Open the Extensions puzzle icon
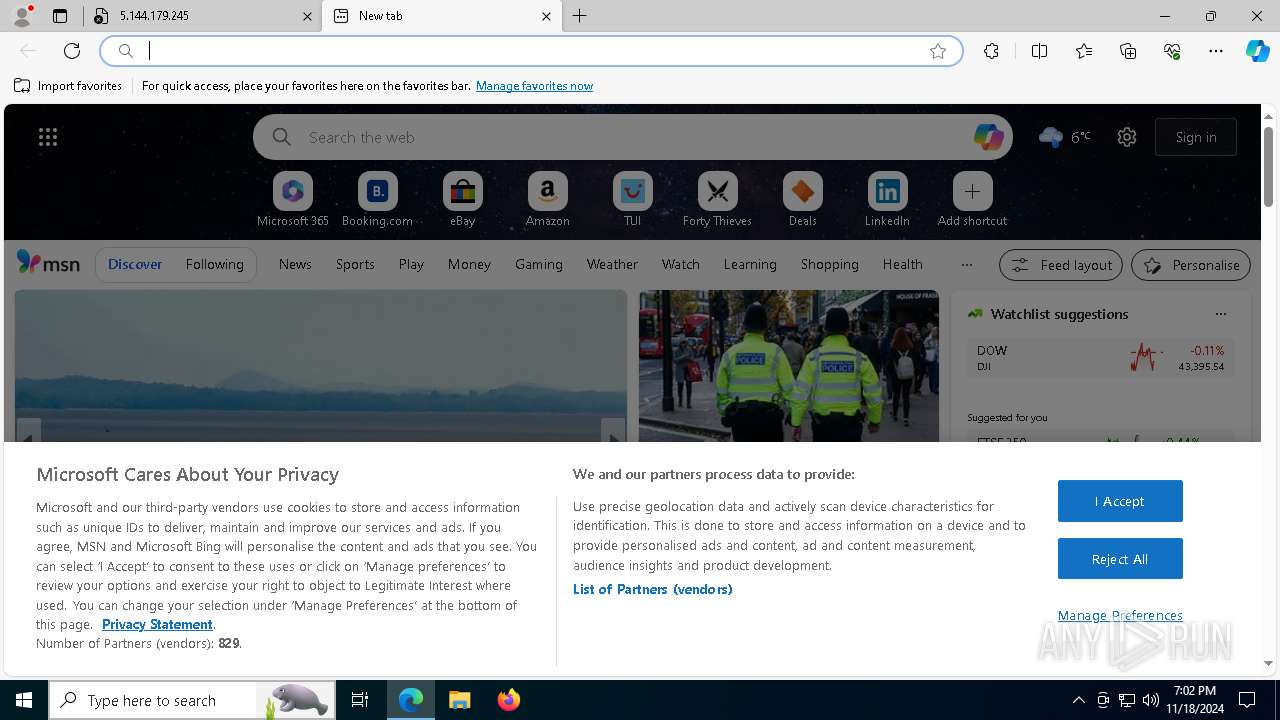This screenshot has width=1280, height=720. (991, 51)
